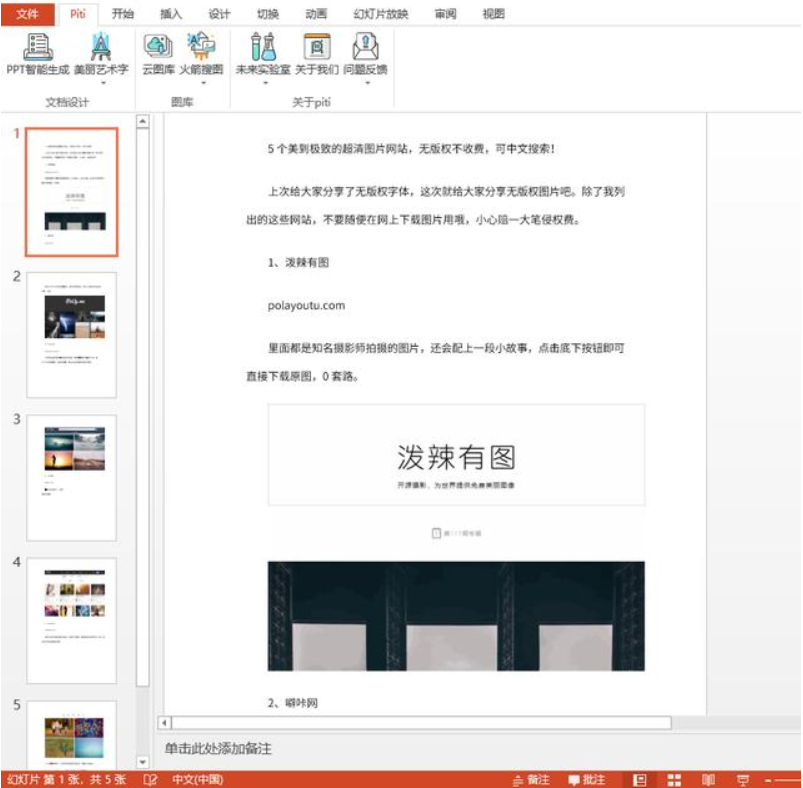Click the dark building photo on slide
Image resolution: width=803 pixels, height=788 pixels.
pos(456,616)
